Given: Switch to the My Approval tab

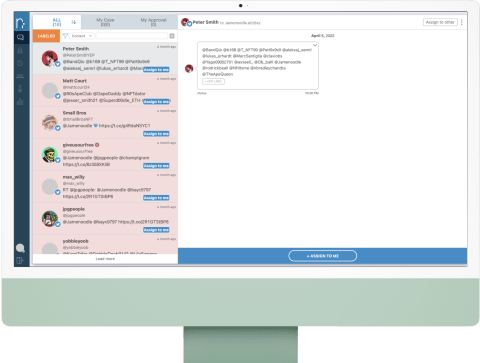Looking at the screenshot, I should coord(153,22).
